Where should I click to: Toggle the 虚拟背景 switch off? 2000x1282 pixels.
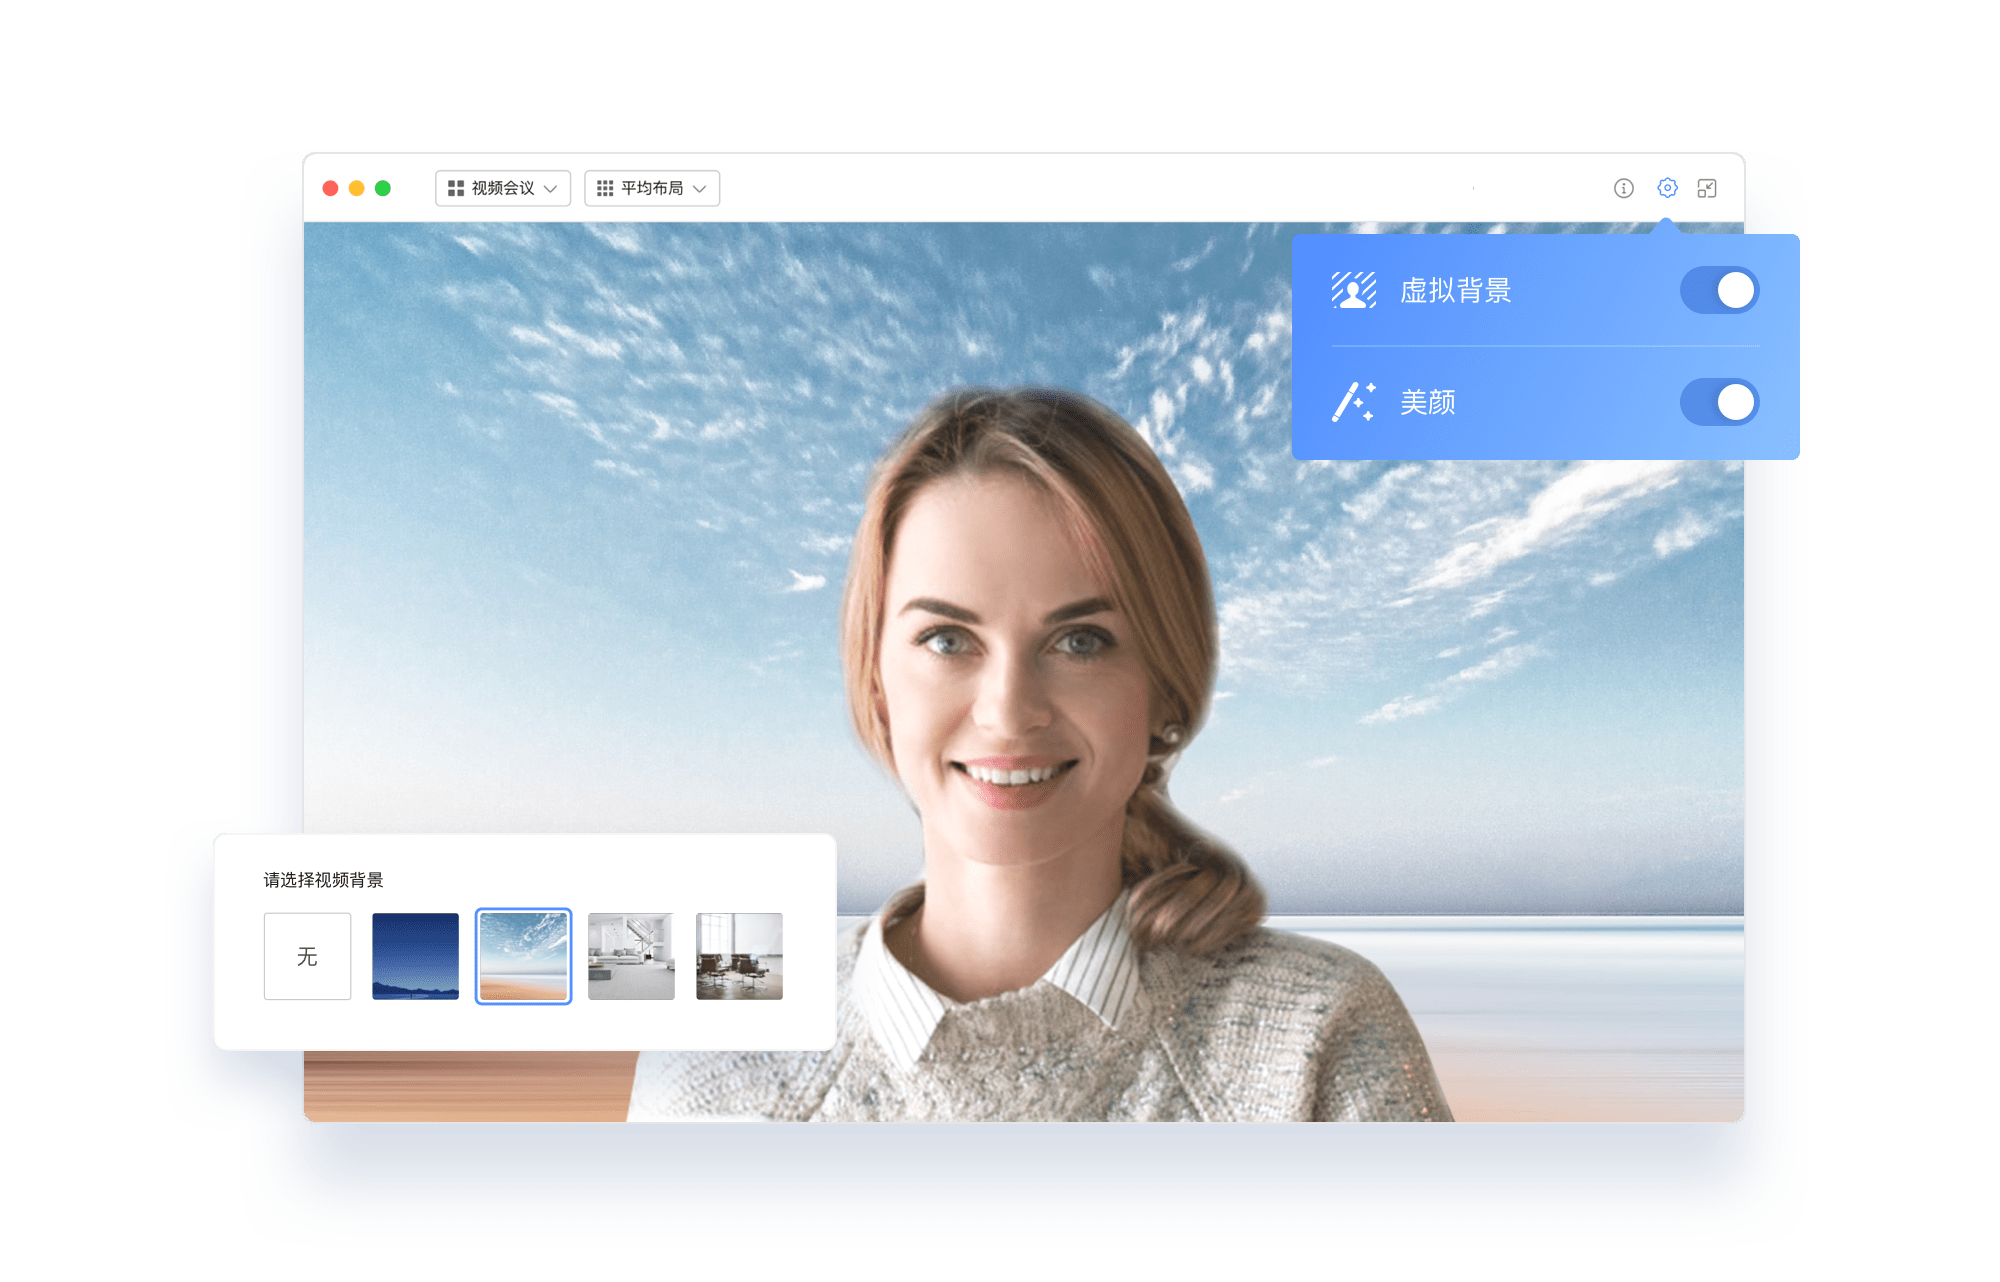(1719, 290)
